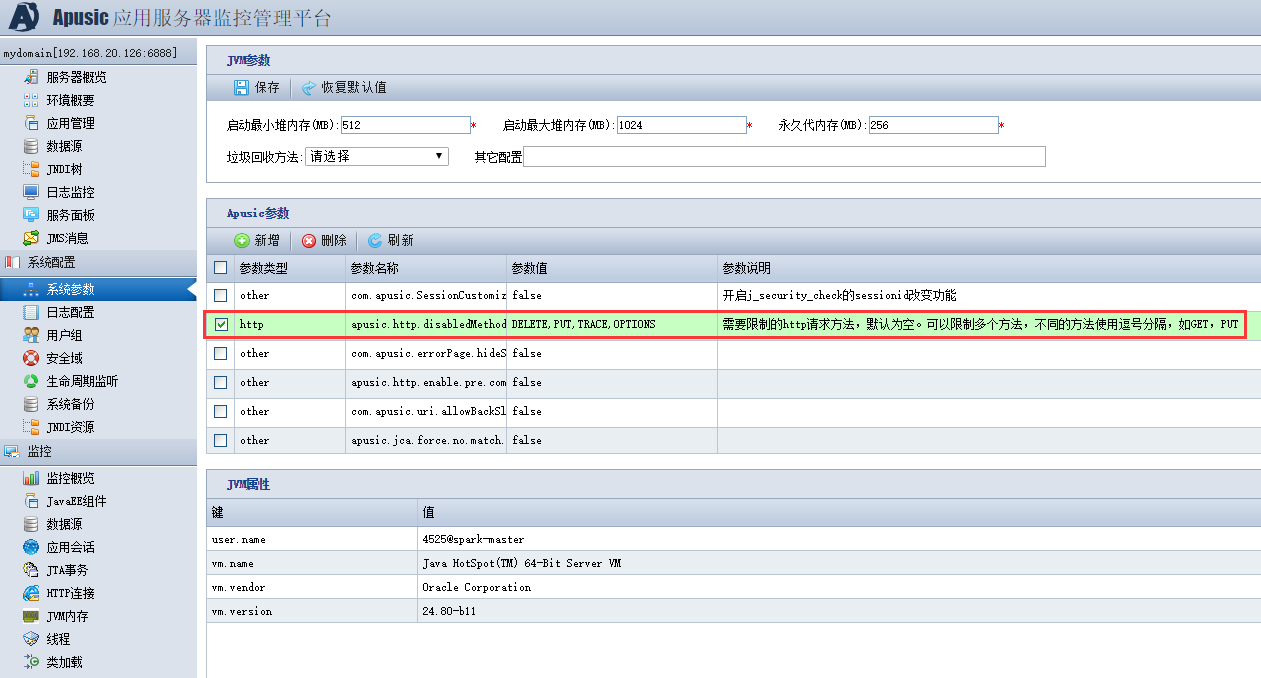The height and width of the screenshot is (678, 1261).
Task: Click 新增 to add an Apusic parameter
Action: (257, 240)
